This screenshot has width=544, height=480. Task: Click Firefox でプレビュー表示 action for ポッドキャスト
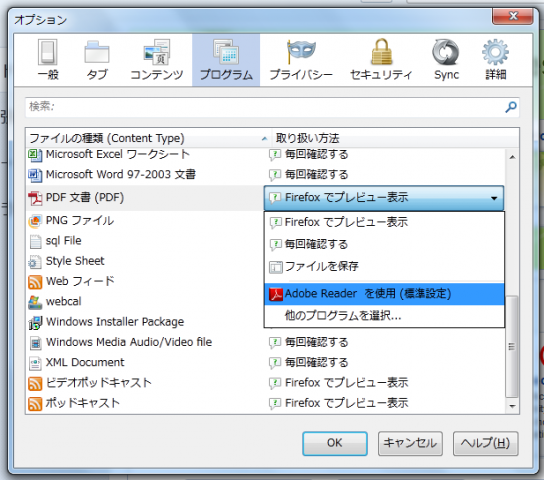[x=339, y=403]
